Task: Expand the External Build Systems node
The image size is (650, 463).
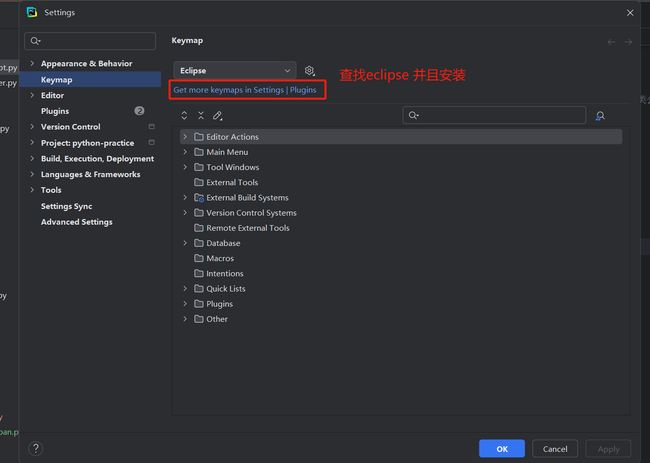Action: tap(185, 197)
